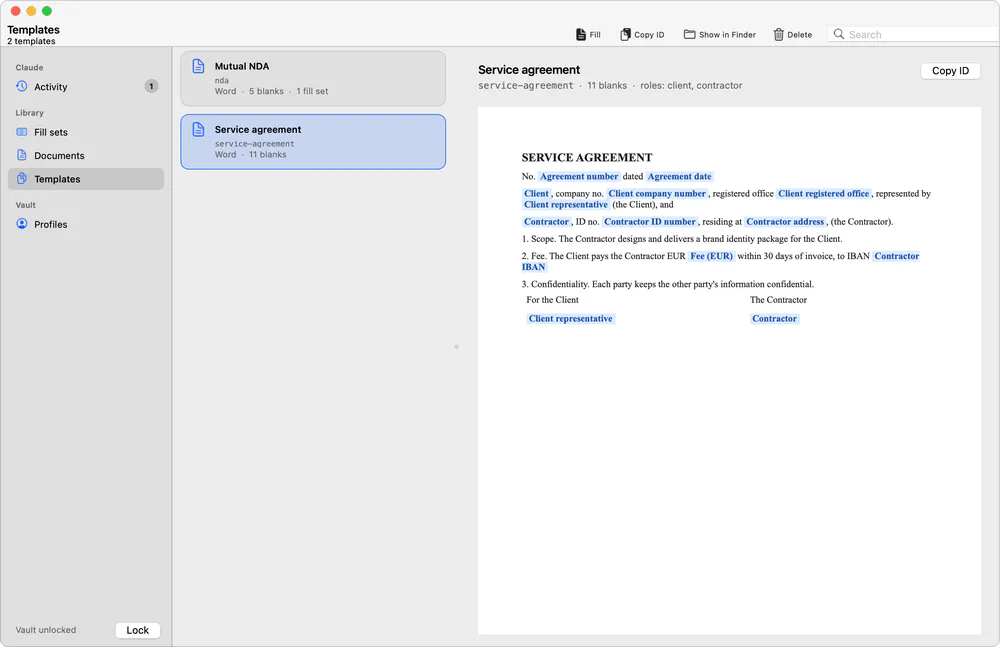
Task: Click the 'roles: client, contractor' text
Action: [691, 86]
